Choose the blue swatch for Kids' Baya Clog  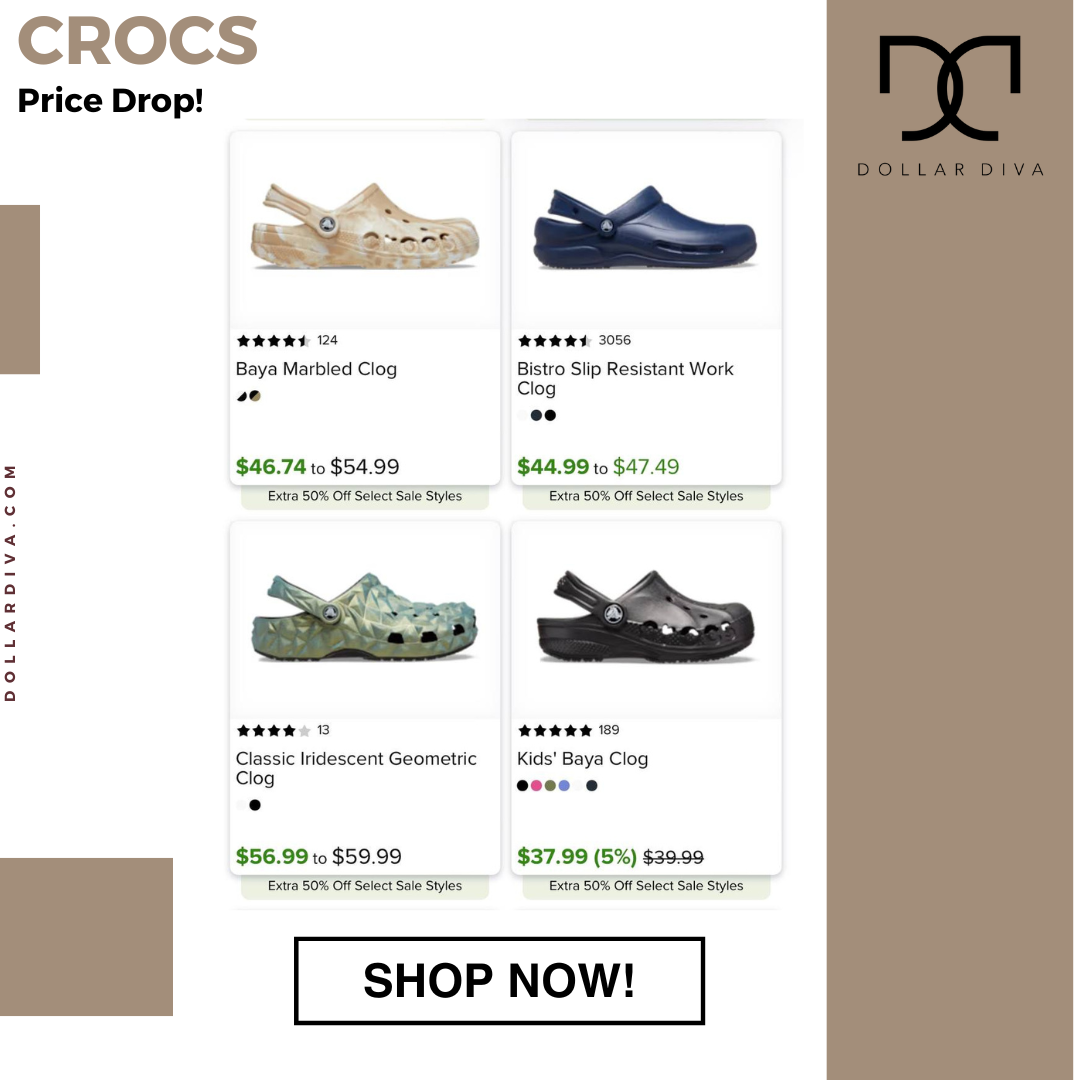click(564, 785)
